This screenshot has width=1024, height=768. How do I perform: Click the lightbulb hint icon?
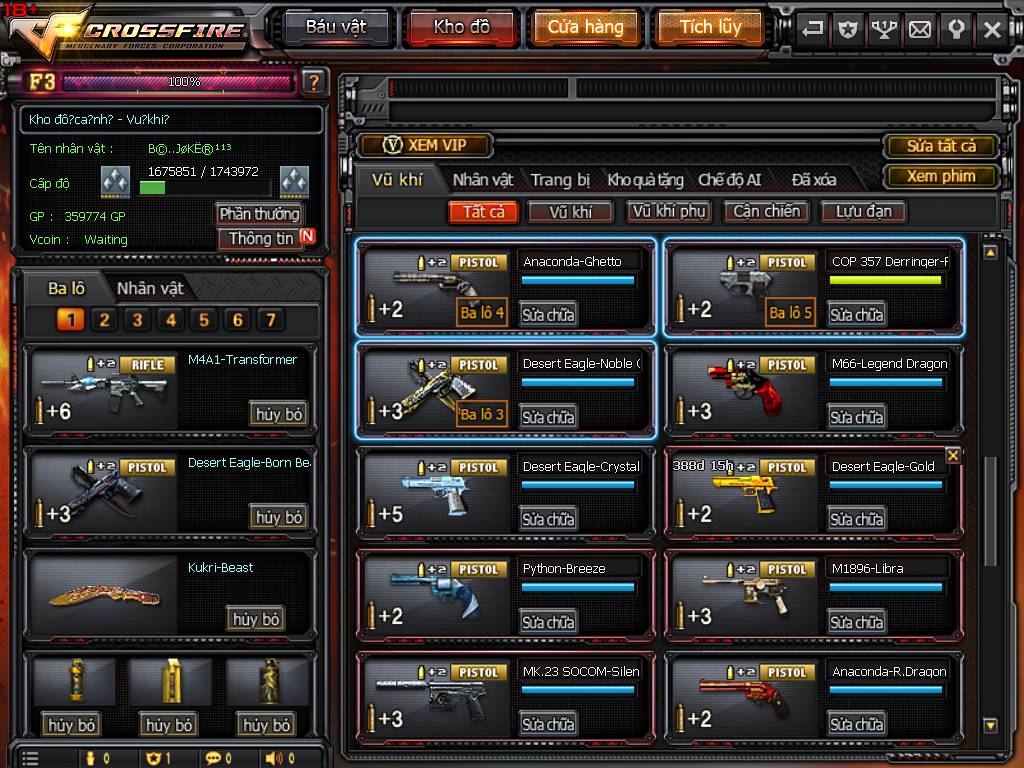(x=956, y=29)
